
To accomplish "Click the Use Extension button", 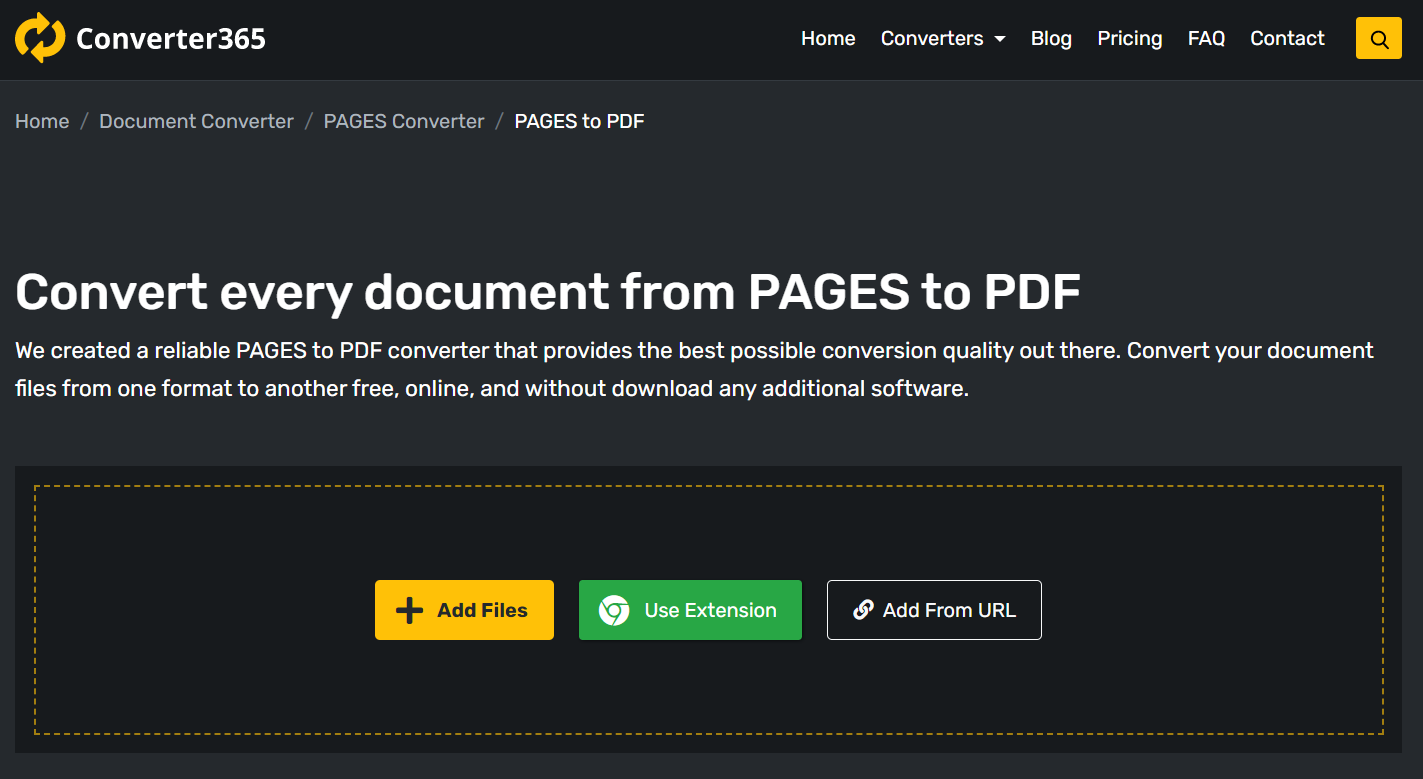I will pyautogui.click(x=689, y=610).
